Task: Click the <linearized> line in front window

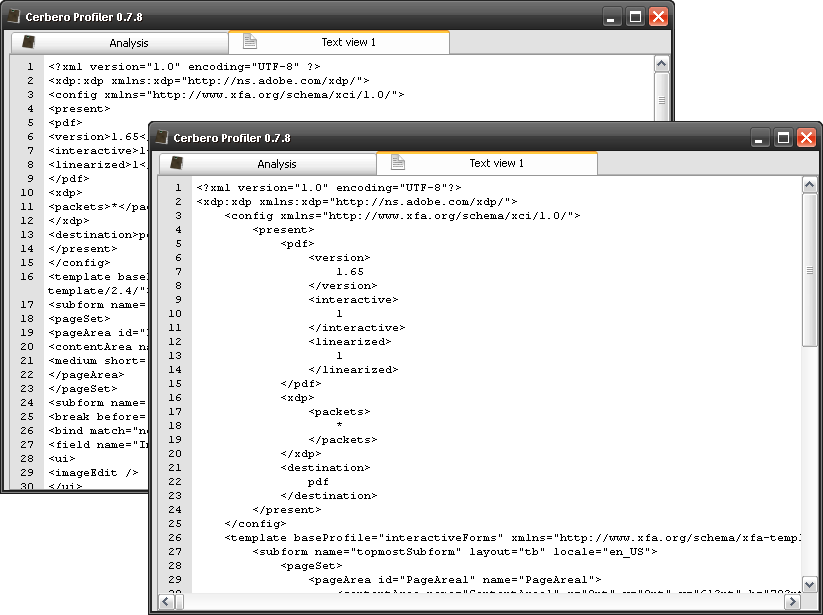Action: (350, 342)
